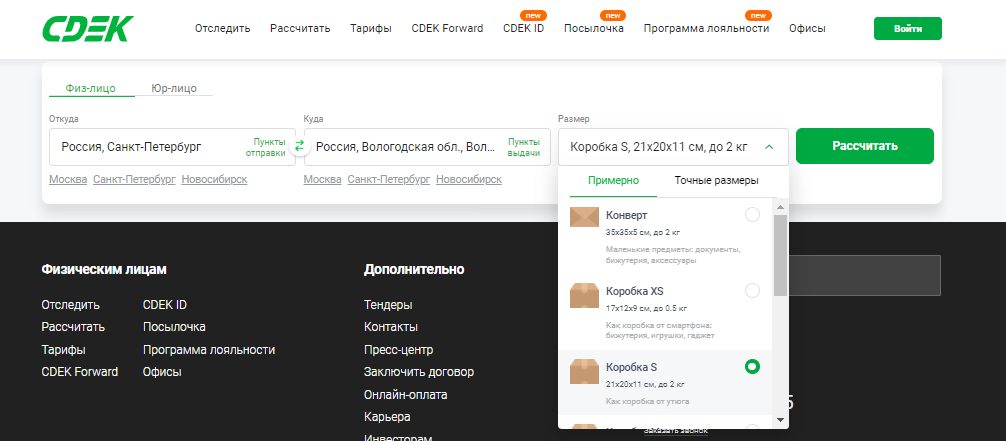Click the Войти login button
Image resolution: width=1006 pixels, height=441 pixels.
coord(908,29)
